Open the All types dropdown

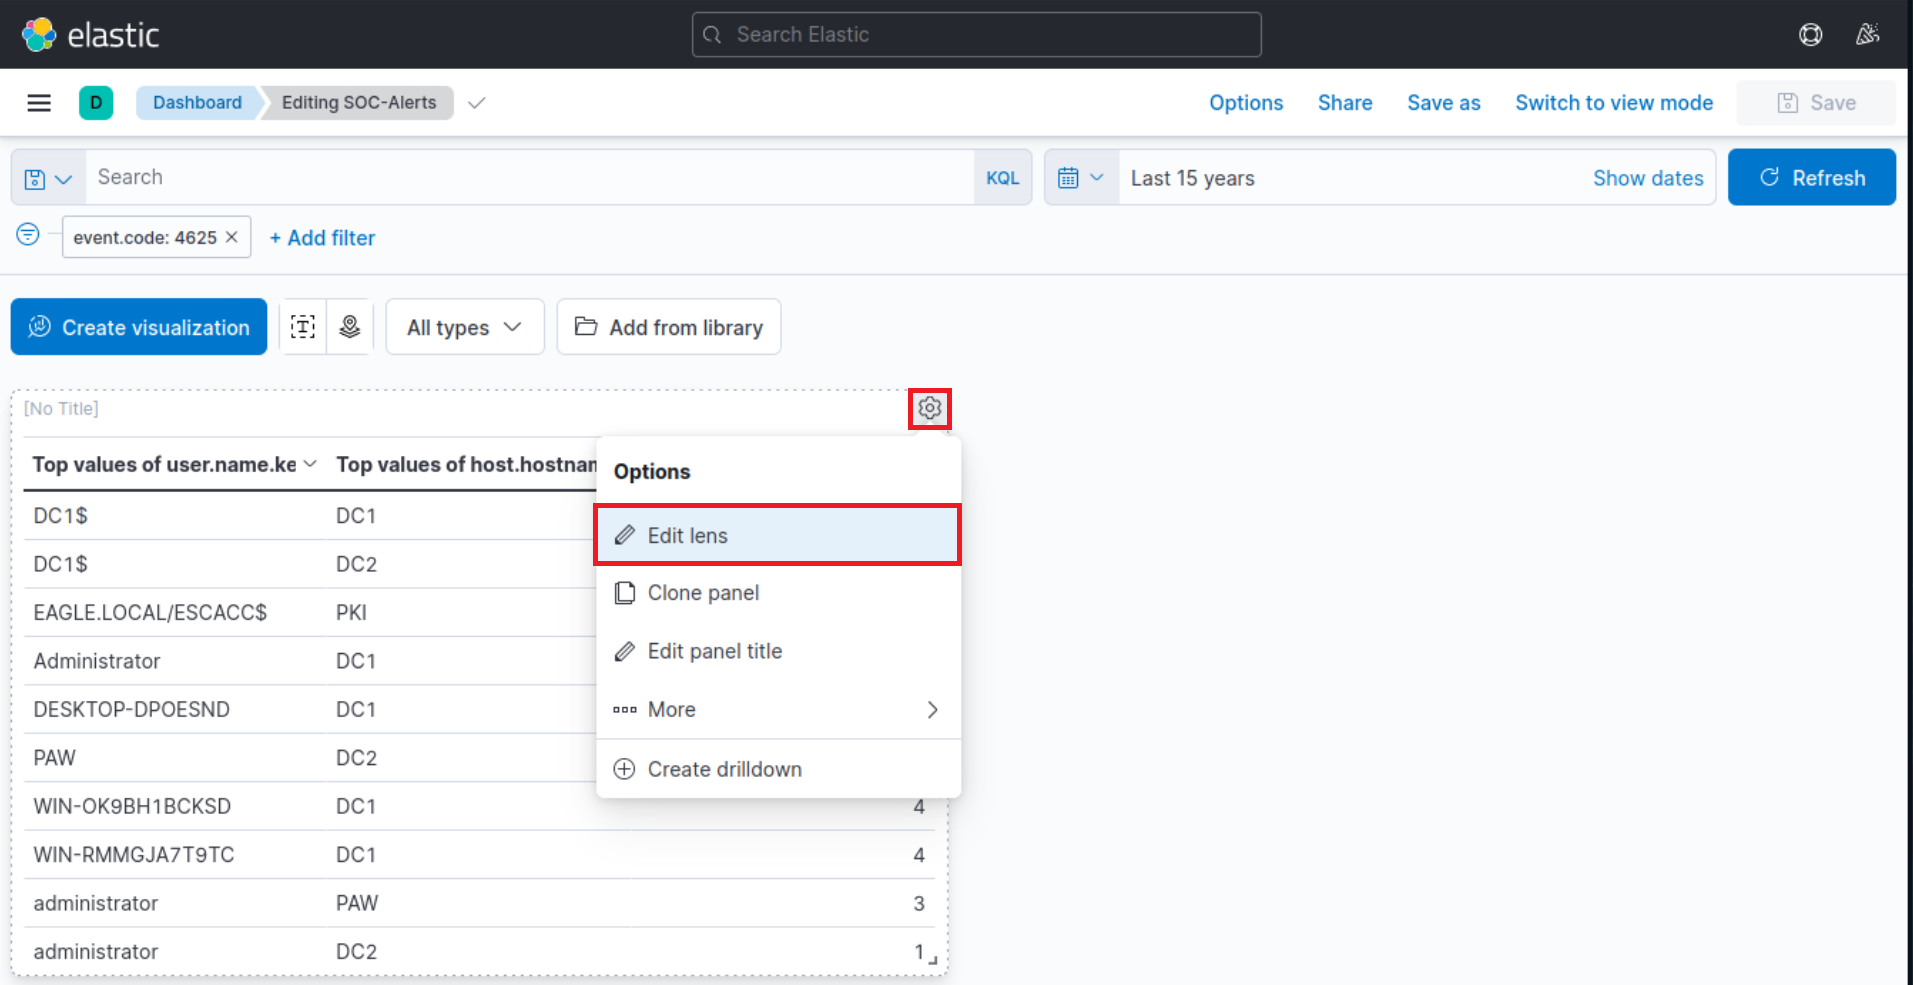[464, 326]
